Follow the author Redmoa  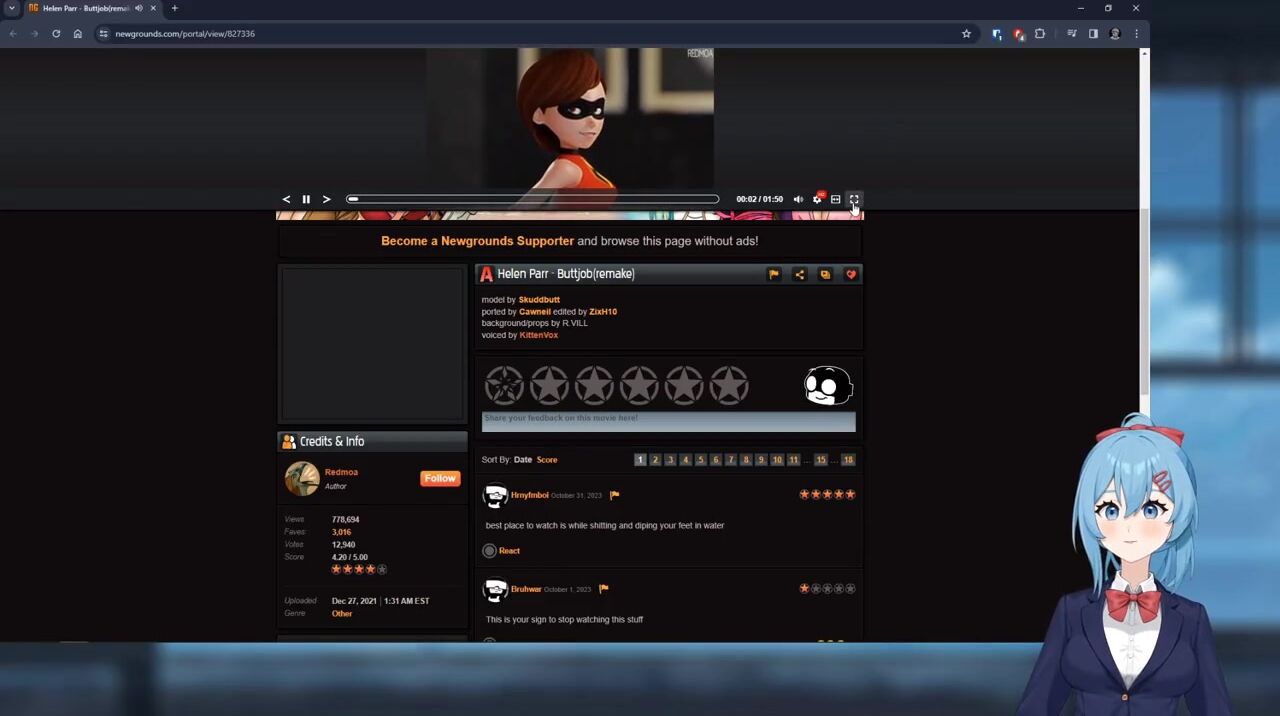click(440, 478)
